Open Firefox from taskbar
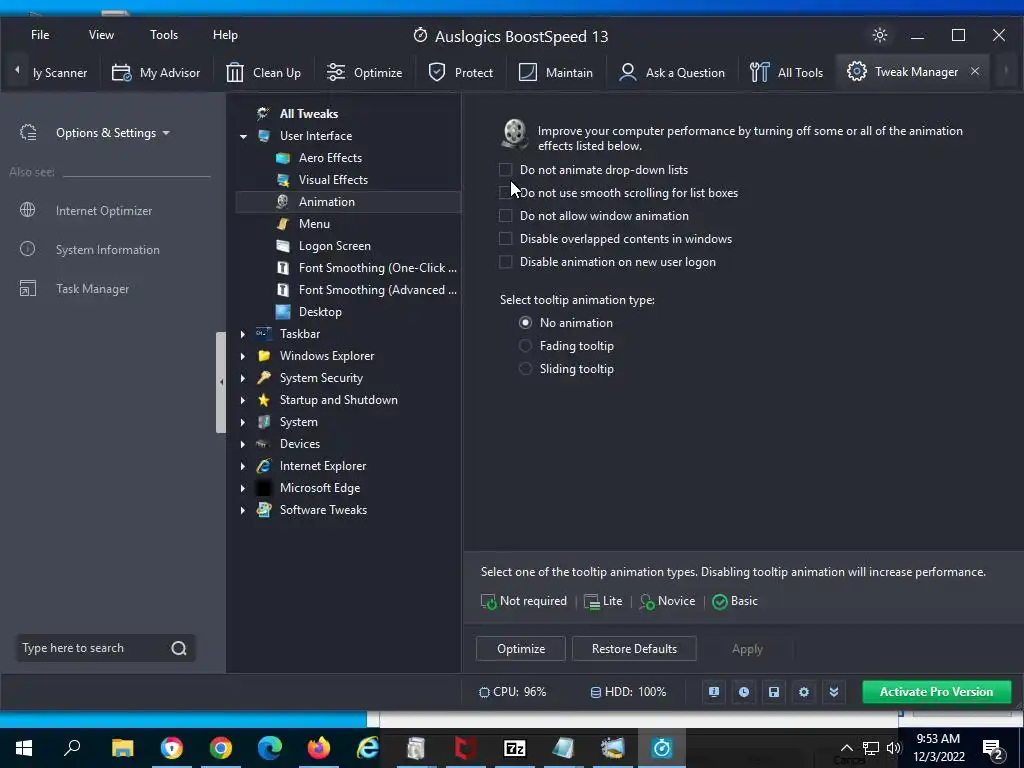 point(319,748)
